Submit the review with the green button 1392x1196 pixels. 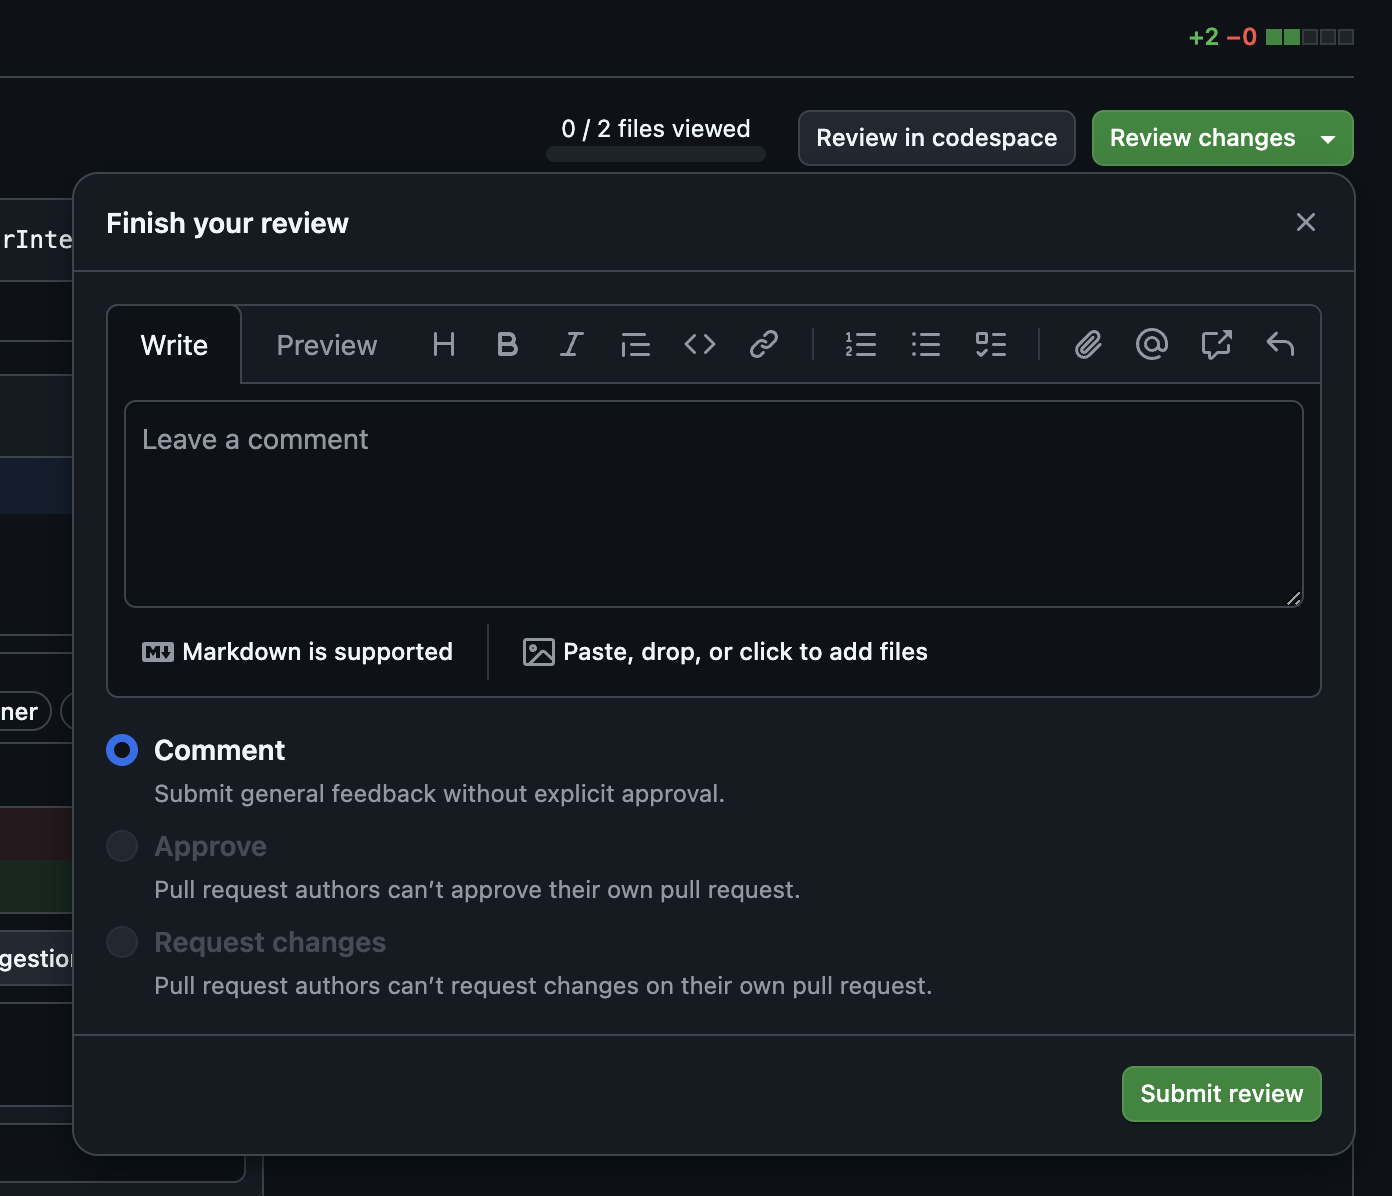(1222, 1094)
